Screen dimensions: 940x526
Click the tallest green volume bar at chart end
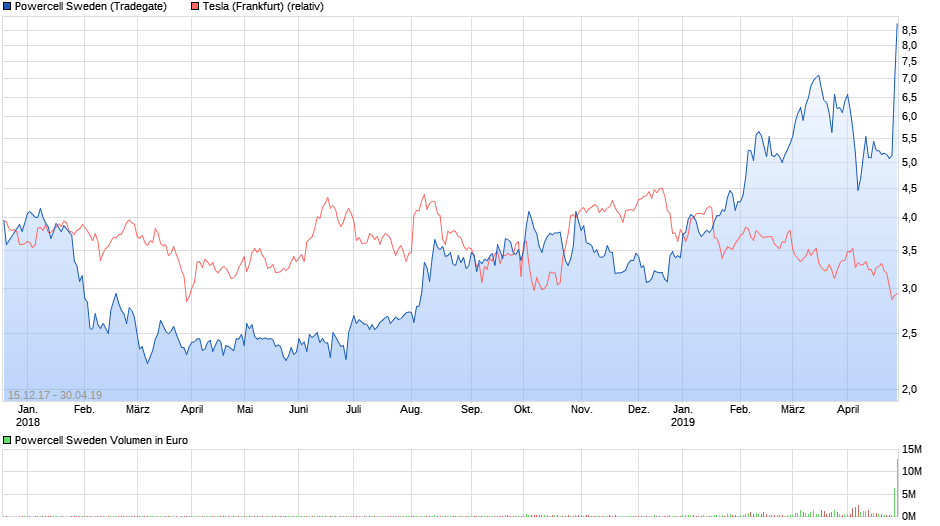[897, 488]
